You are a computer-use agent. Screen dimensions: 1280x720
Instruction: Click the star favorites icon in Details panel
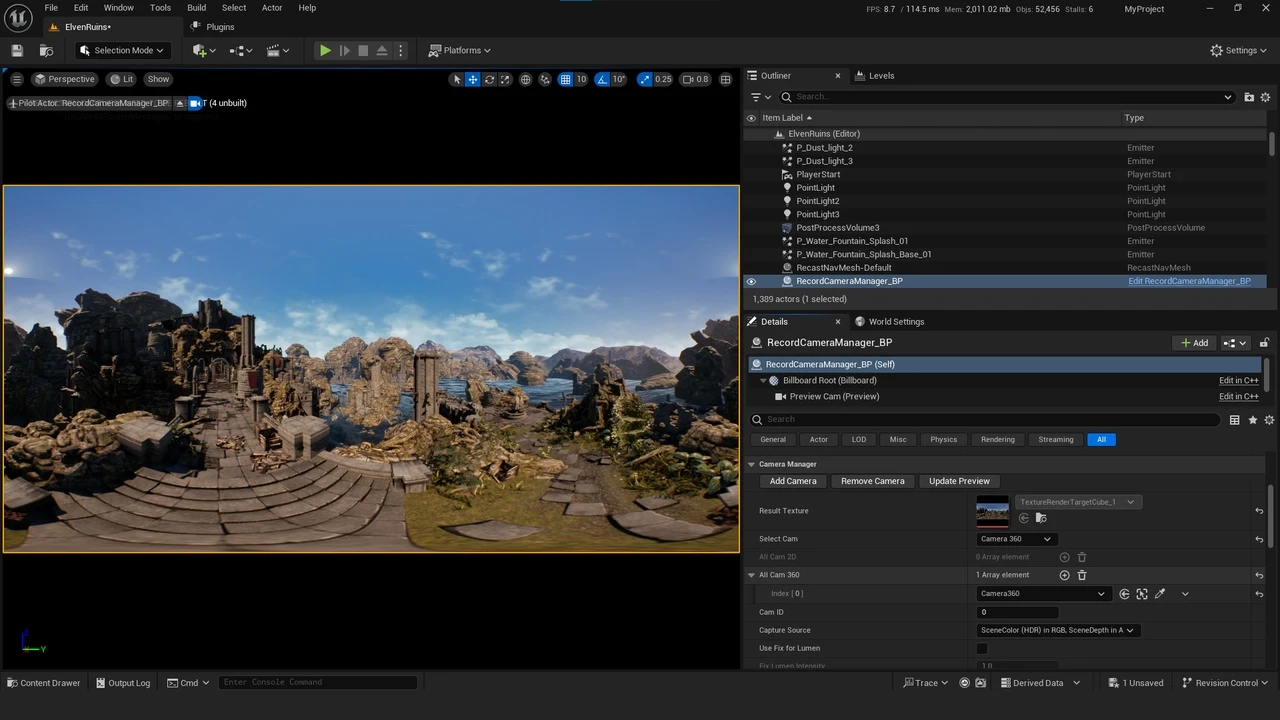pyautogui.click(x=1252, y=420)
